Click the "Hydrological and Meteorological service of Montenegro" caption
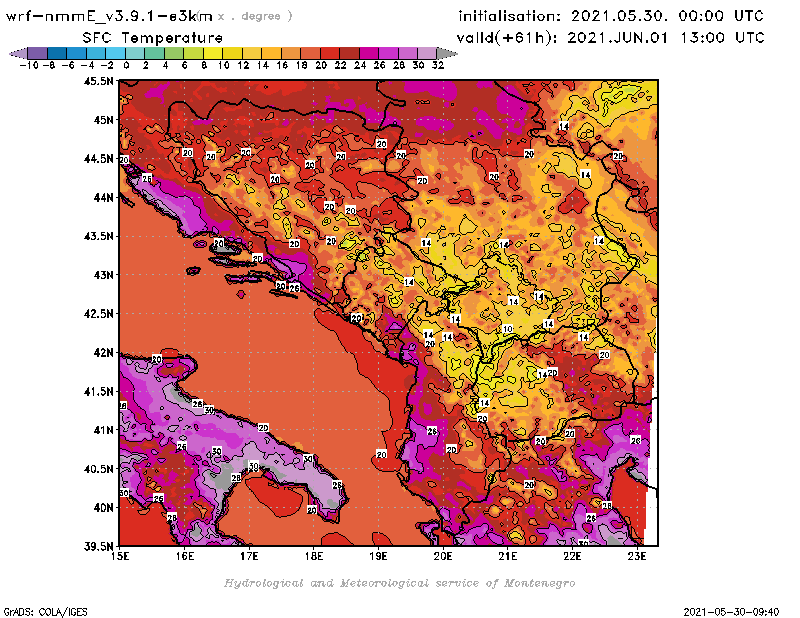This screenshot has height=618, width=800. (399, 583)
